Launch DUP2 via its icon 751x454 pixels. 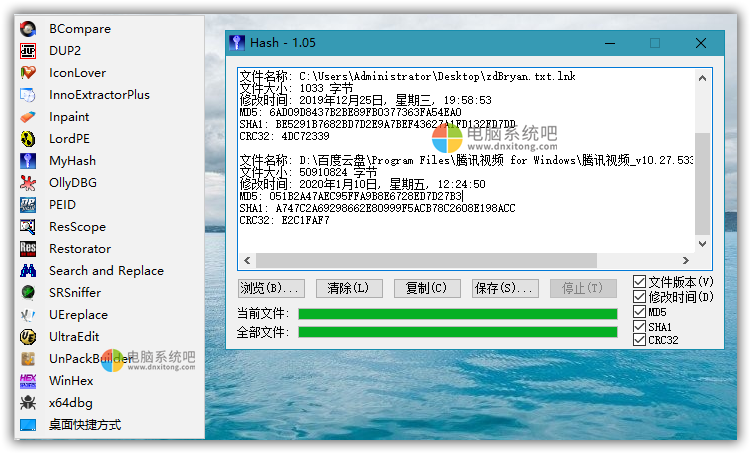(x=28, y=51)
